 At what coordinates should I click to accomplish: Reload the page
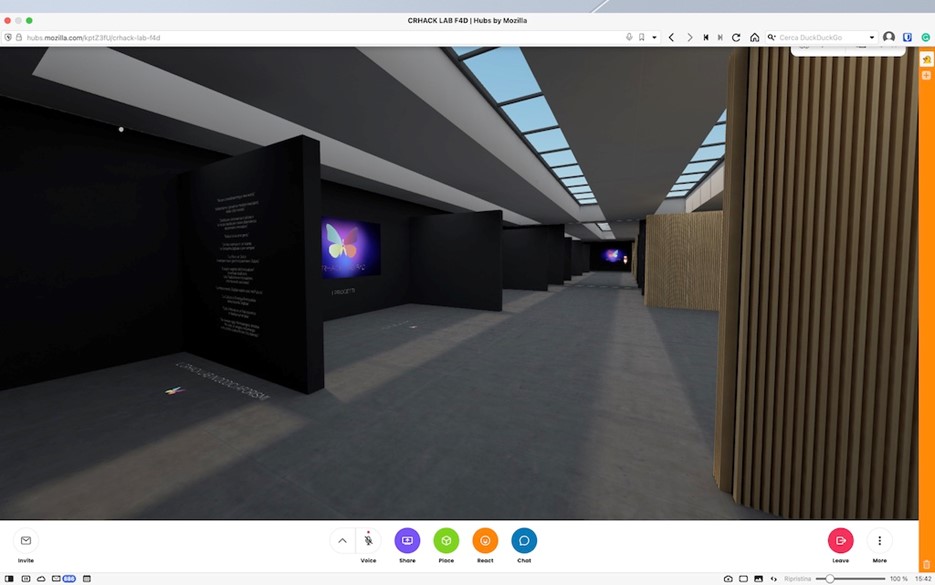pos(736,37)
